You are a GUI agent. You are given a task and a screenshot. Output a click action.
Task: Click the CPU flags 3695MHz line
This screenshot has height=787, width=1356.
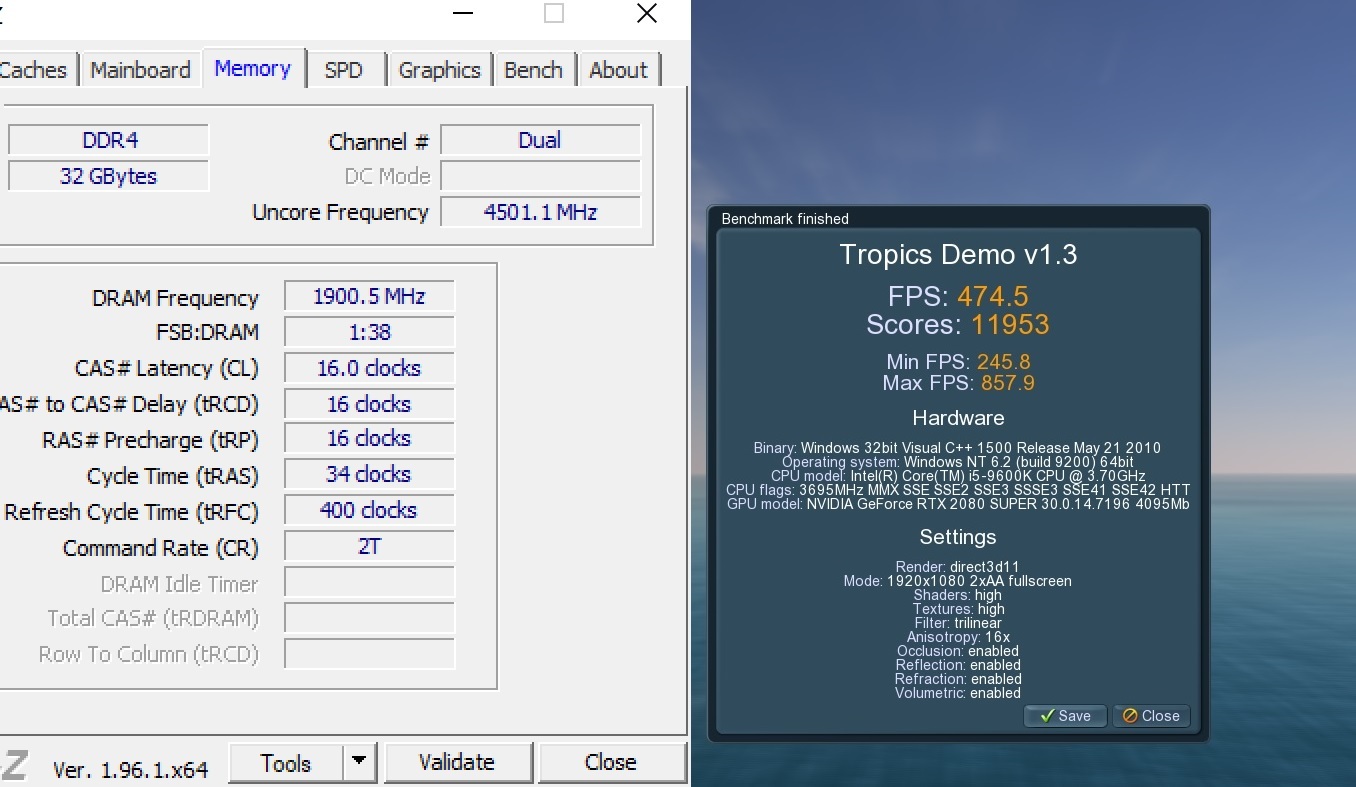958,490
